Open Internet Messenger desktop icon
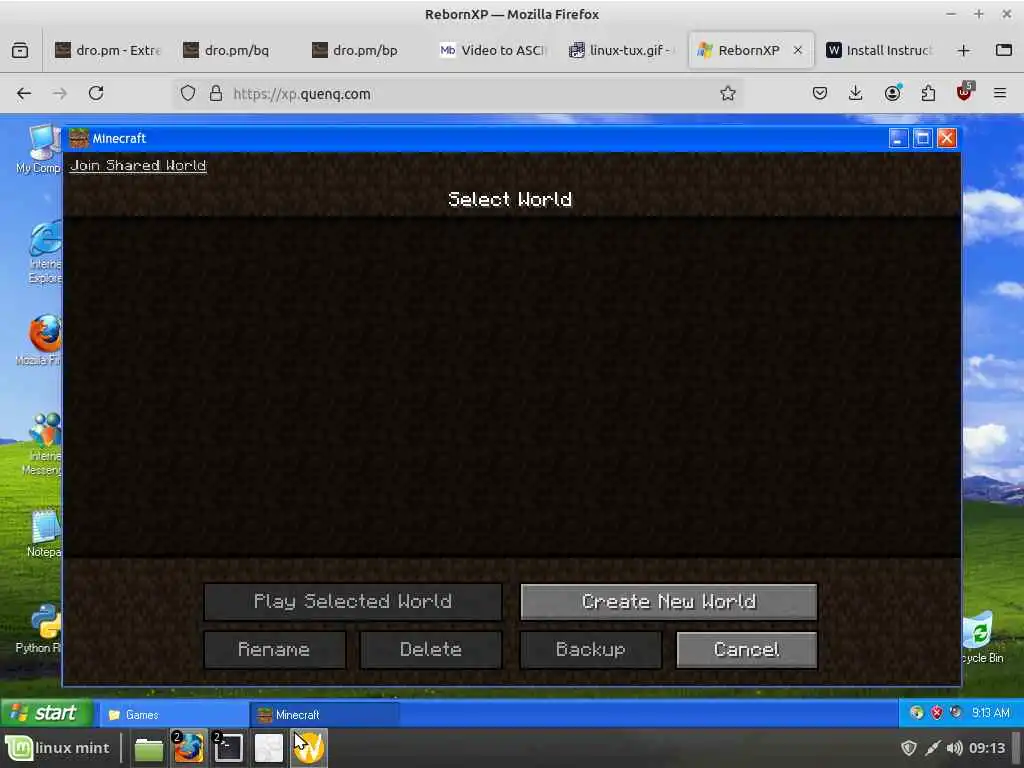The image size is (1024, 768). coord(43,444)
